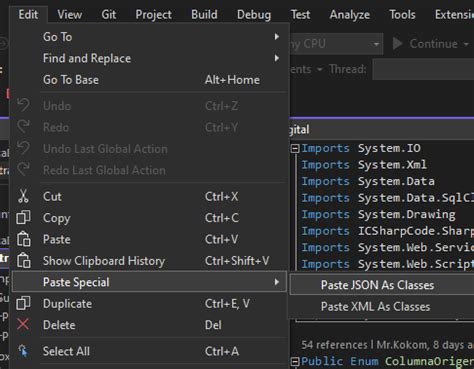Click the Redo Last Global Action icon
The width and height of the screenshot is (474, 369).
pyautogui.click(x=23, y=170)
